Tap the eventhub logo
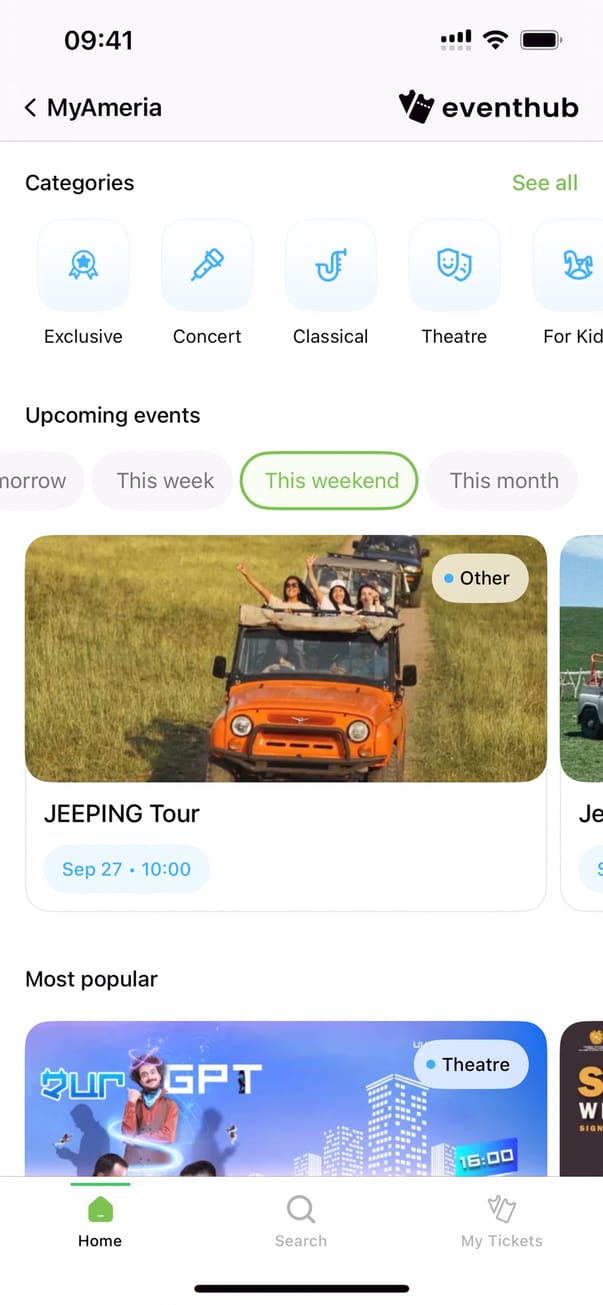Image resolution: width=603 pixels, height=1305 pixels. tap(489, 107)
